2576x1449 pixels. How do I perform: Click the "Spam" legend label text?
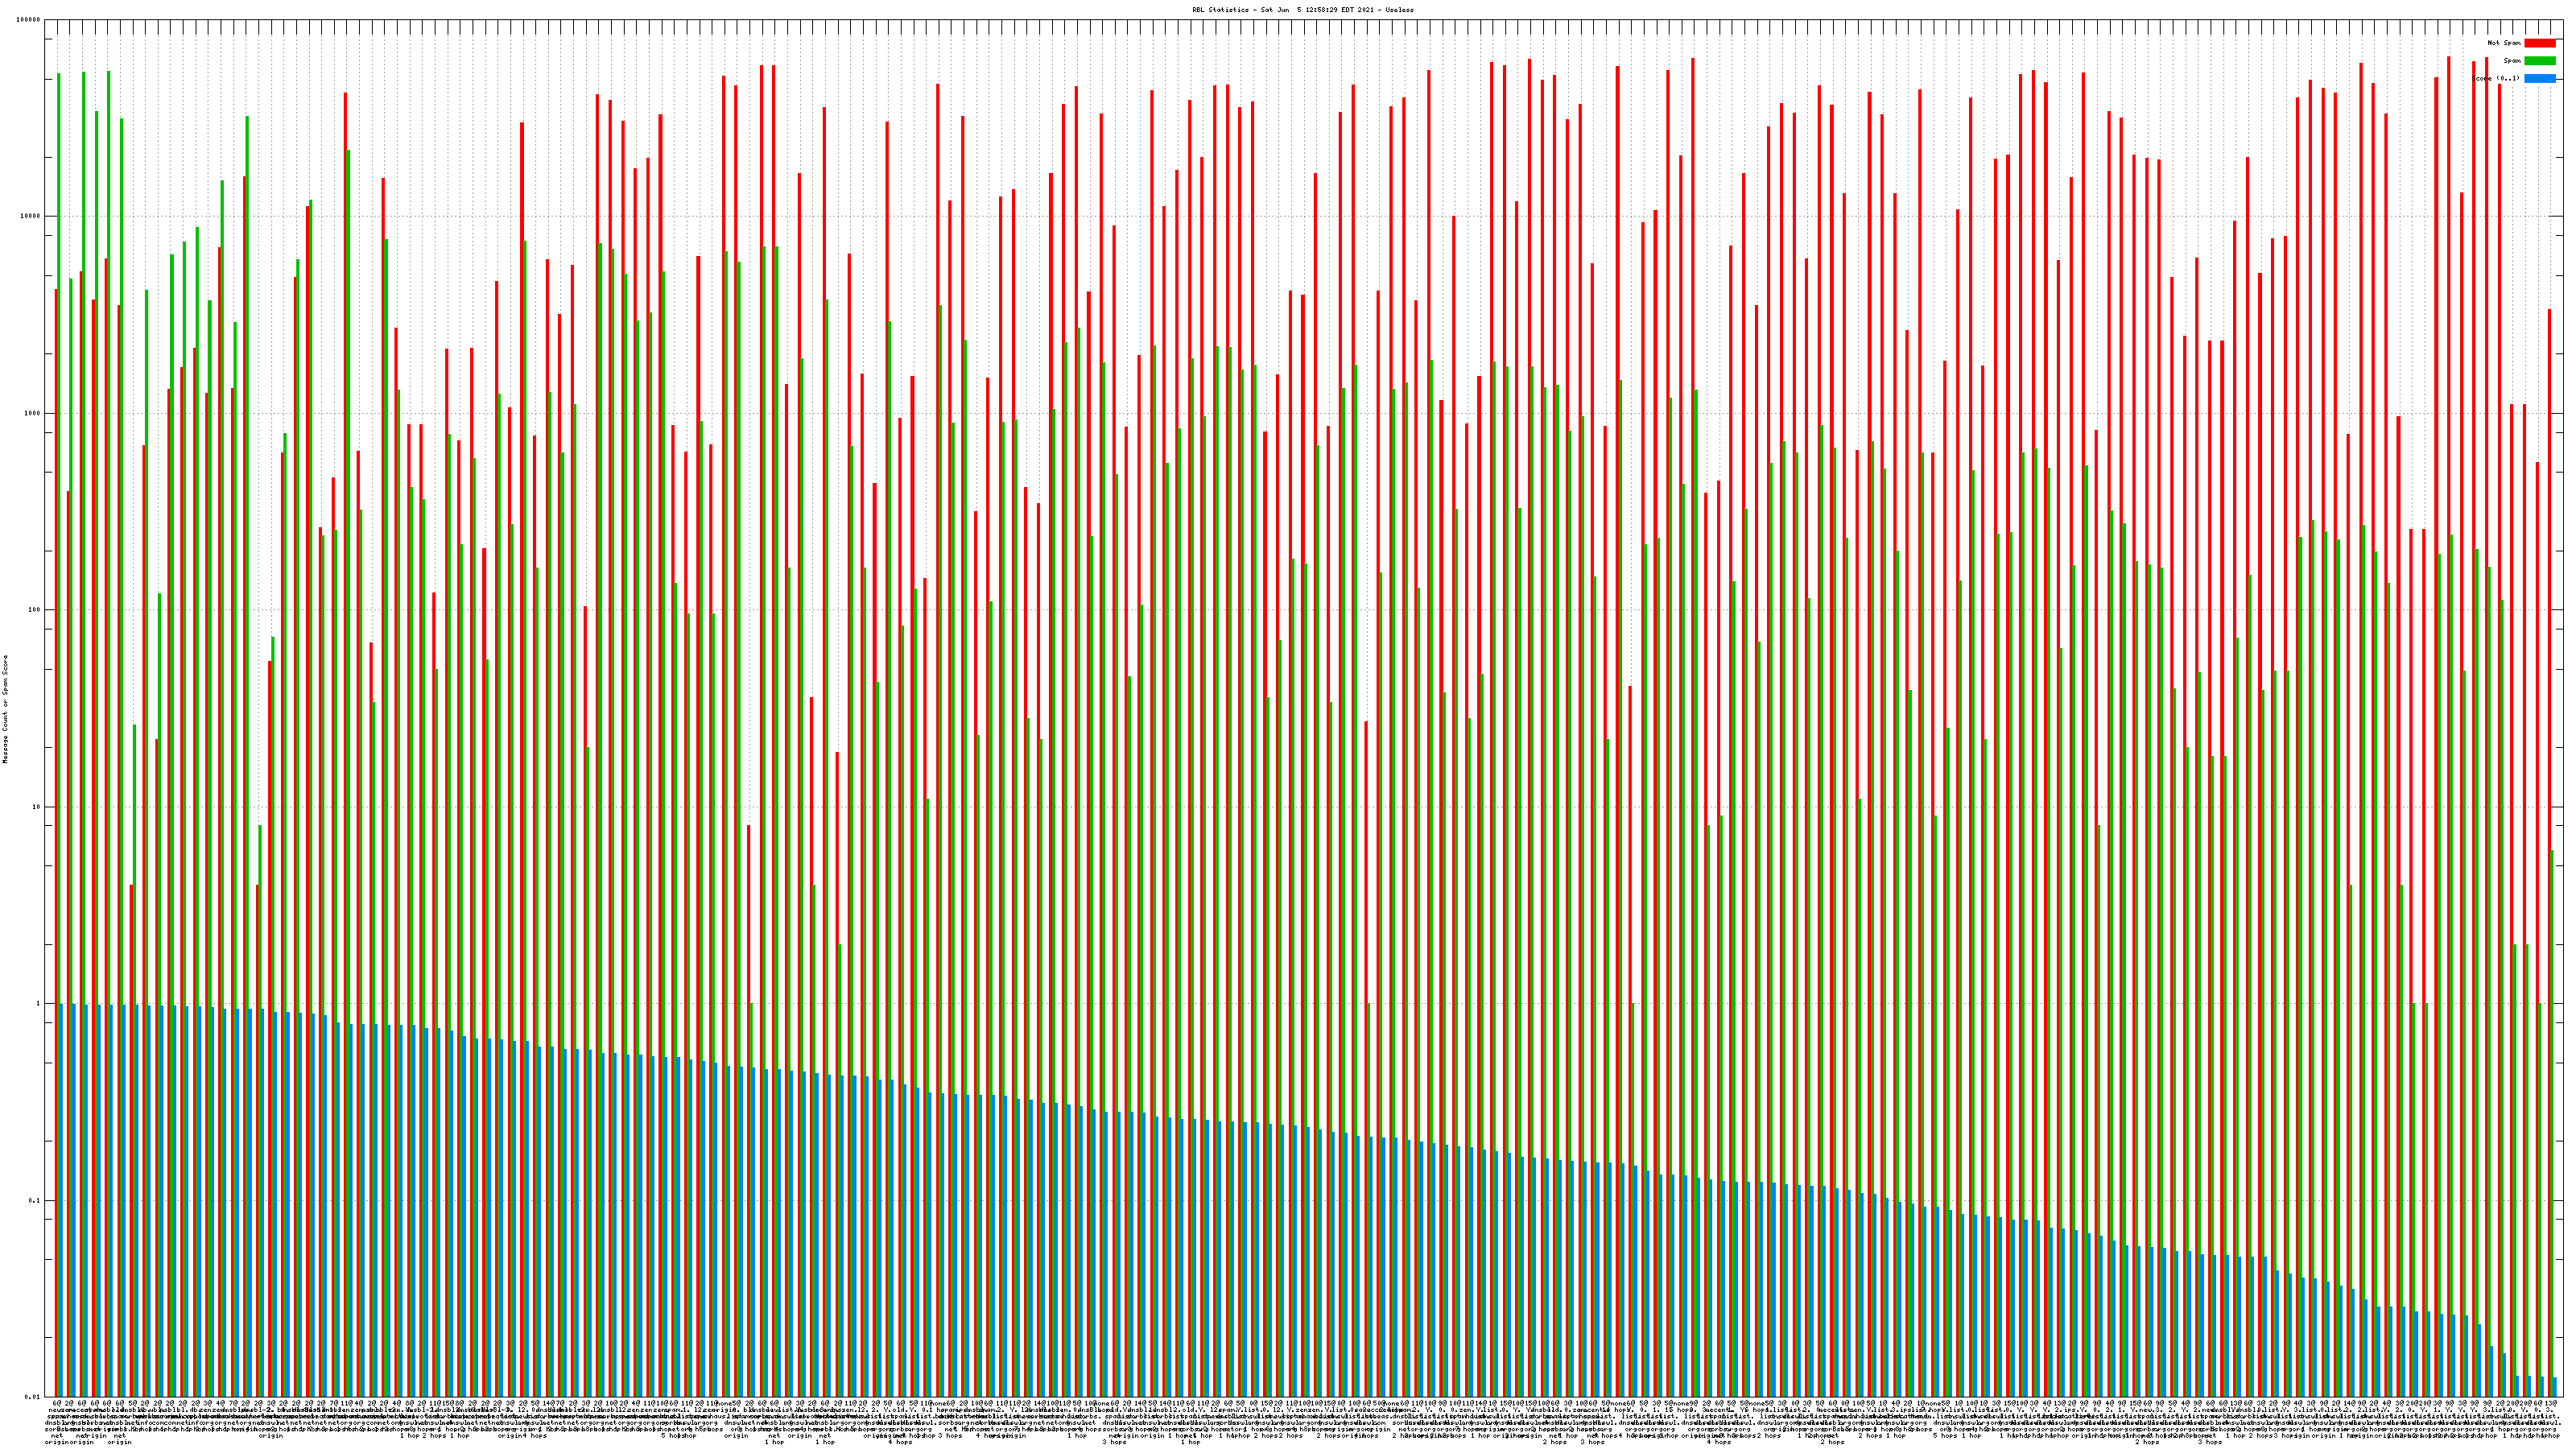pos(2512,61)
